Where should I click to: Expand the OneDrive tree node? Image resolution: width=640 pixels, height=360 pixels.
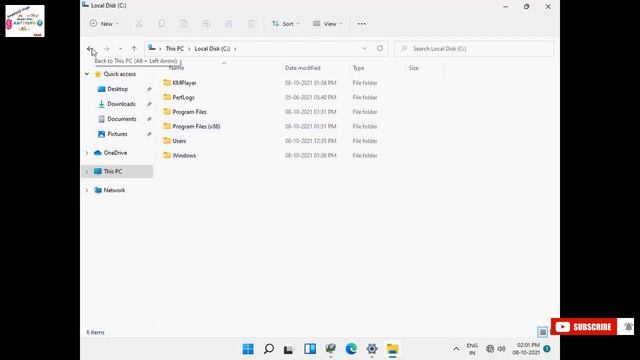(87, 153)
